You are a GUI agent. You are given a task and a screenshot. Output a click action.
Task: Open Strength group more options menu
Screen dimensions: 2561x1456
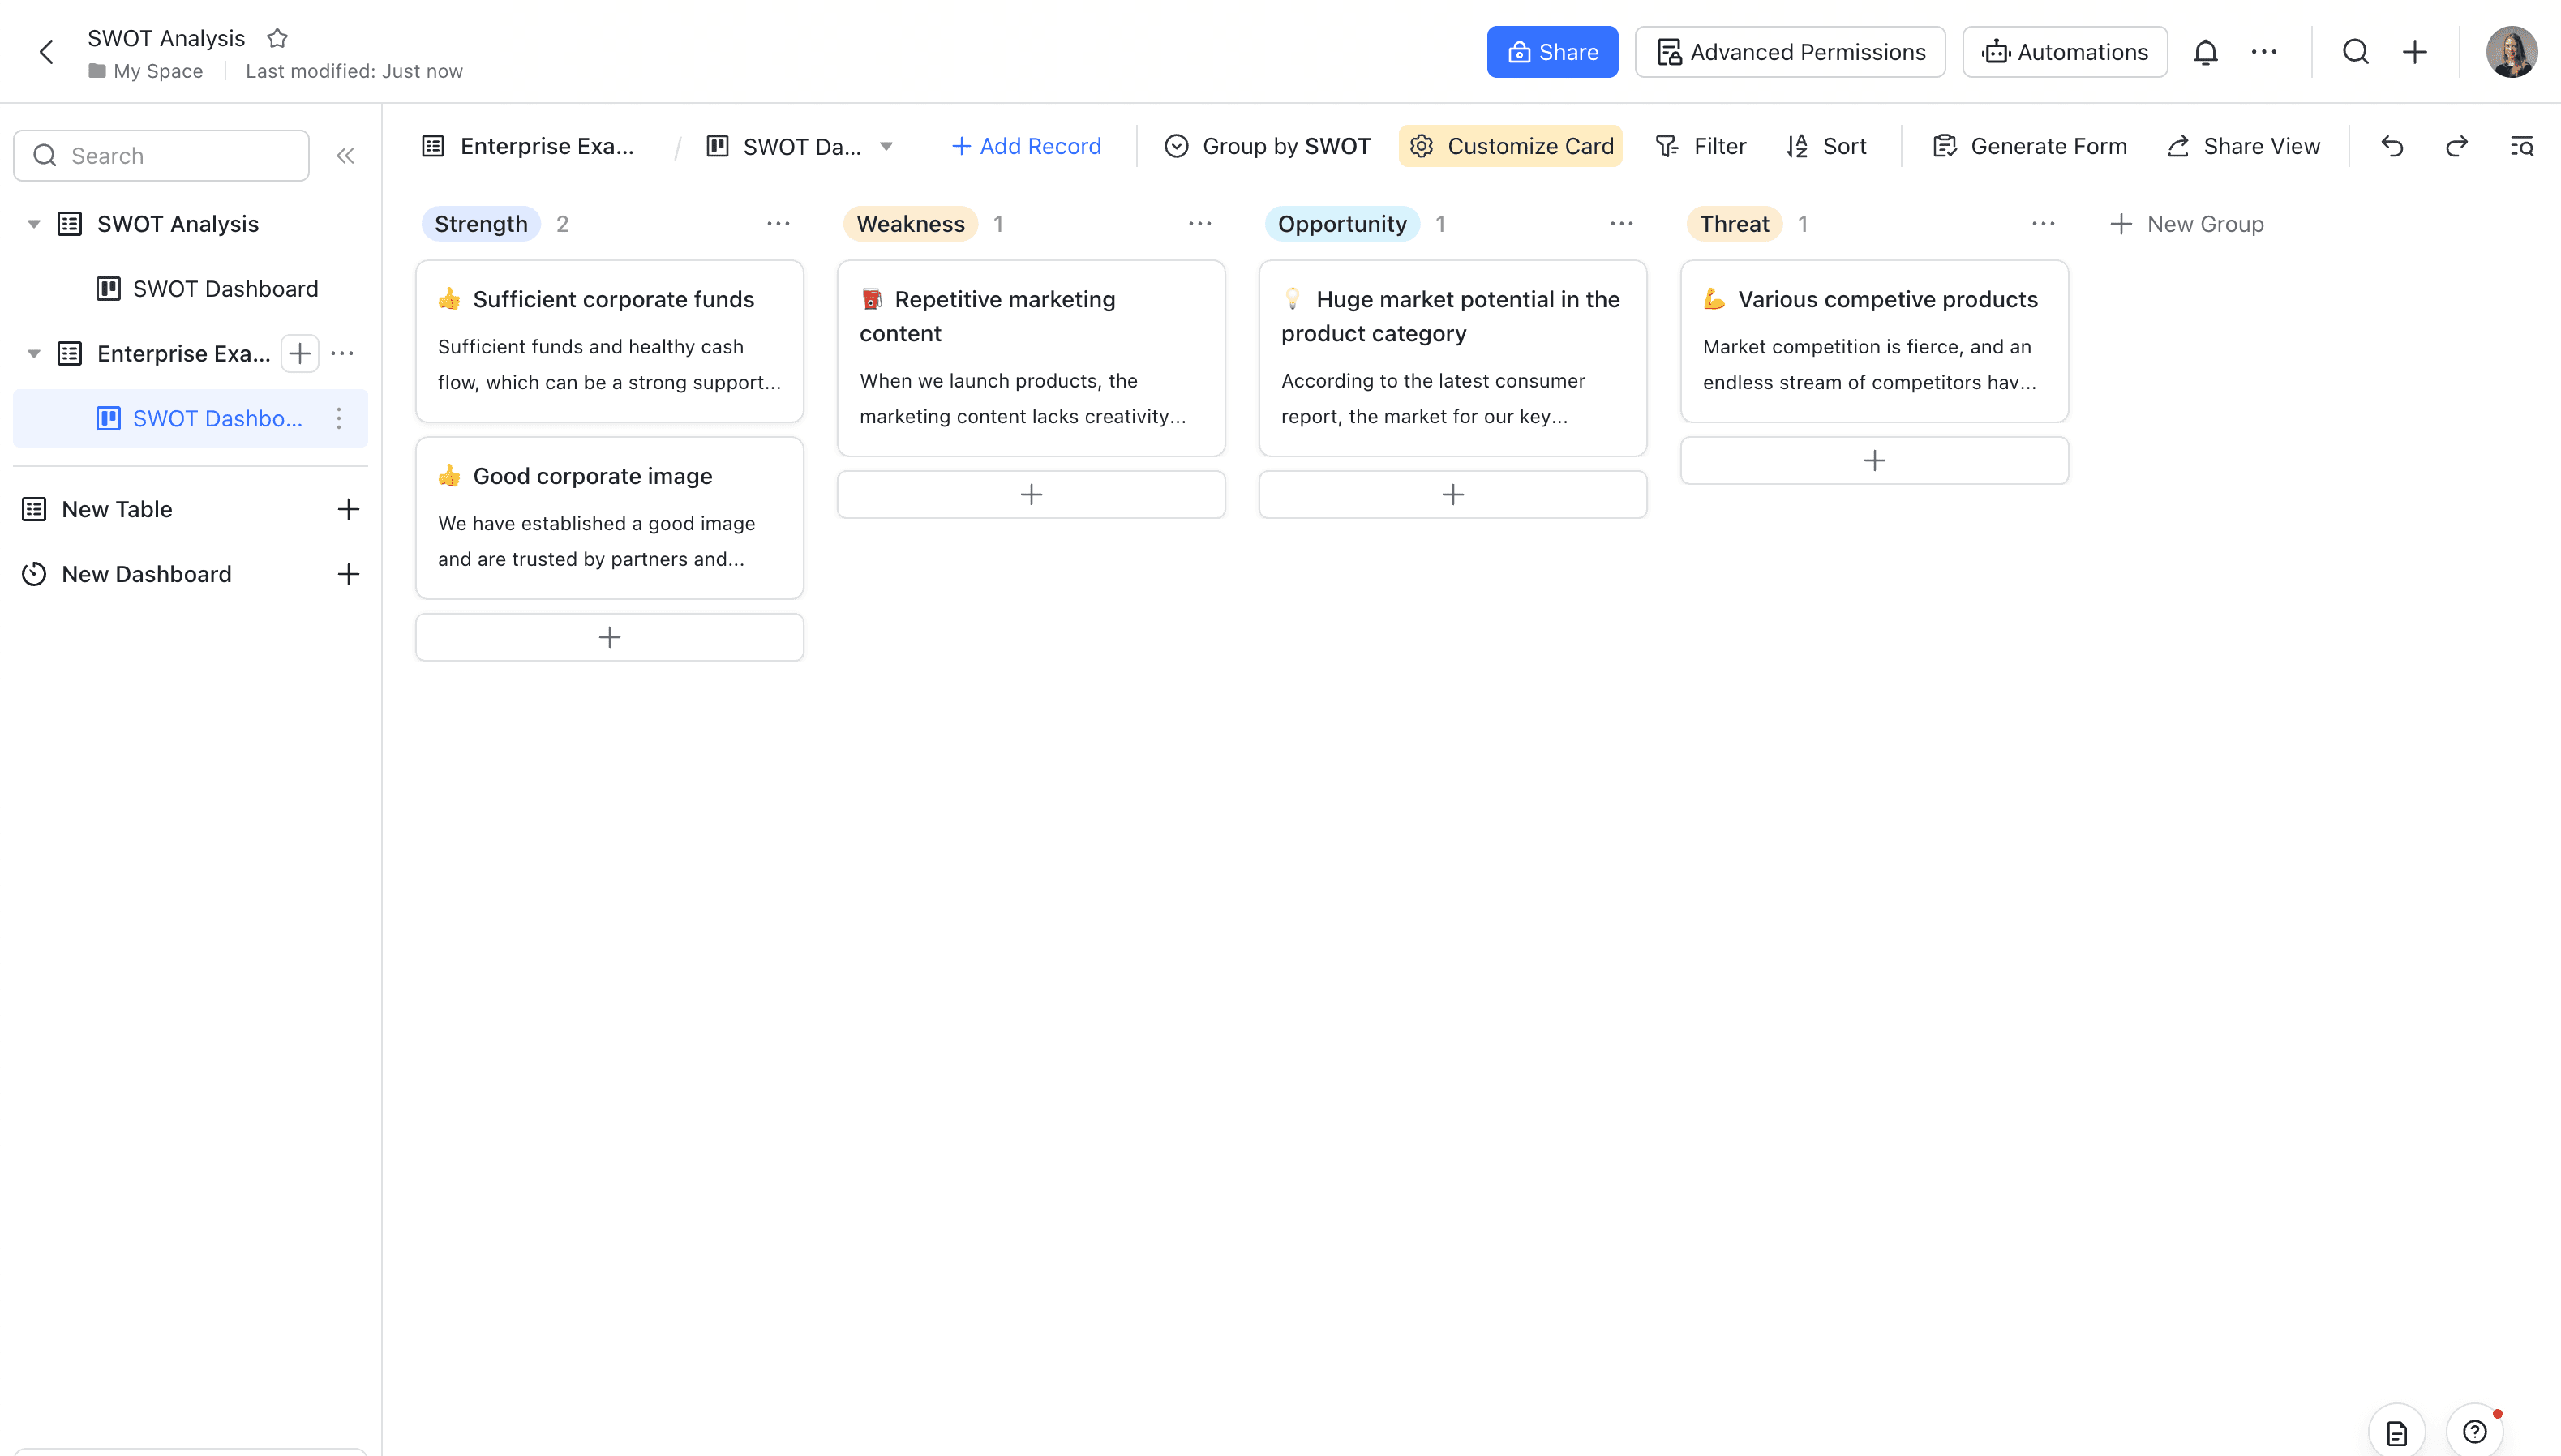(778, 224)
